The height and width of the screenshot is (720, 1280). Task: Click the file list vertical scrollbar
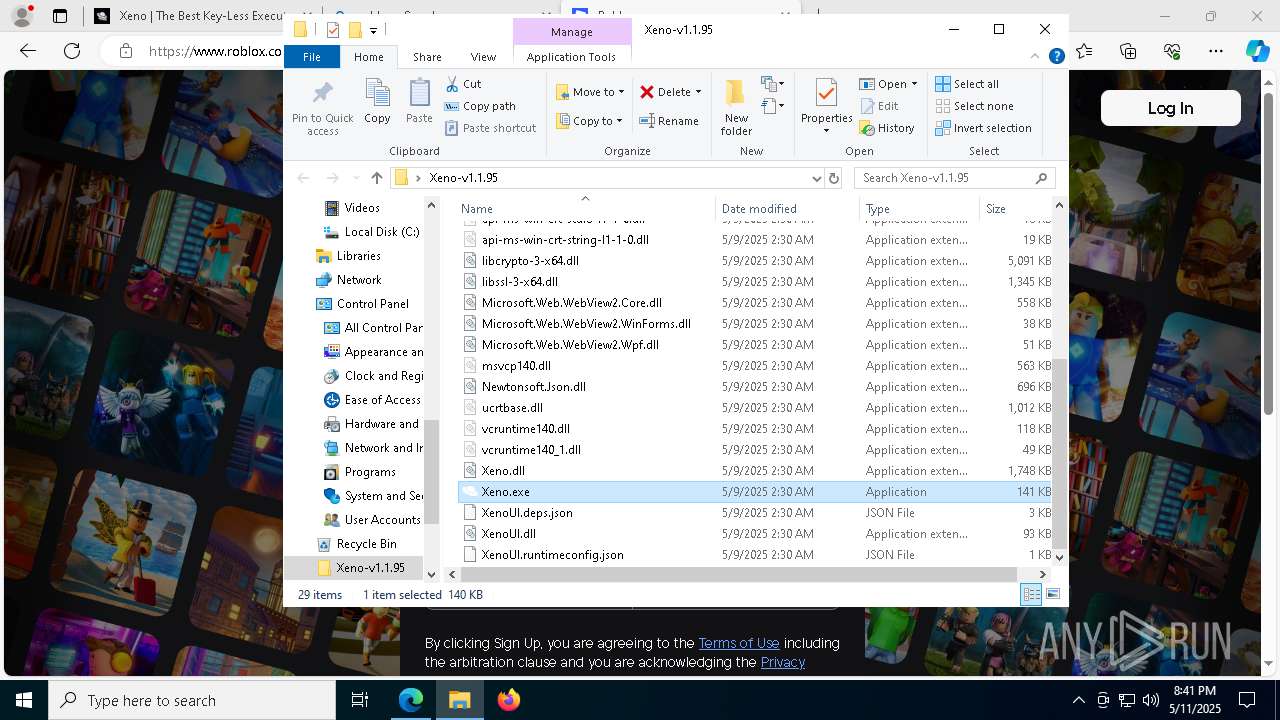[x=1059, y=452]
